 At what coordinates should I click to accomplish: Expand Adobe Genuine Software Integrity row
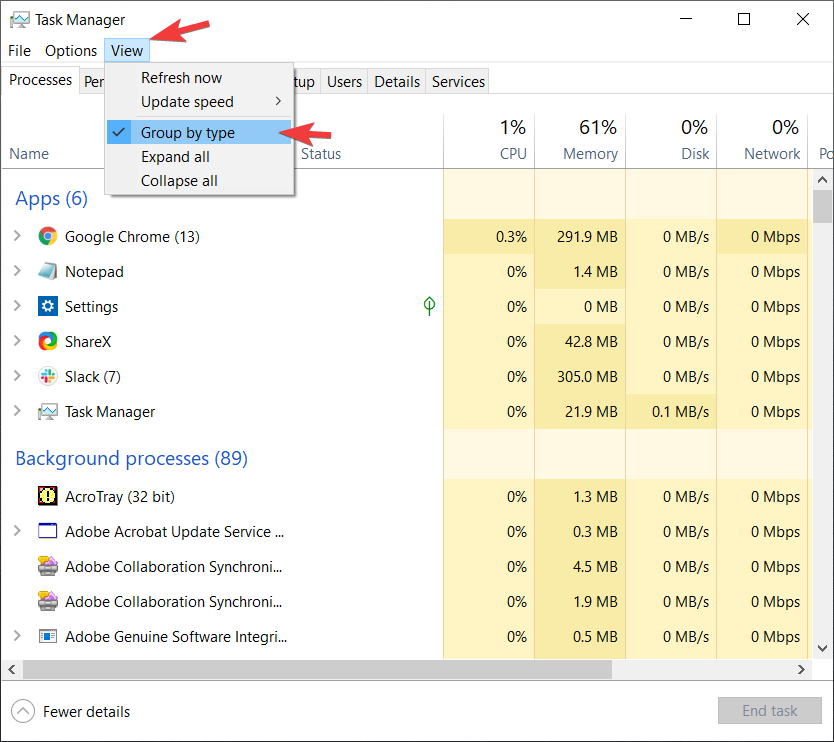coord(17,636)
